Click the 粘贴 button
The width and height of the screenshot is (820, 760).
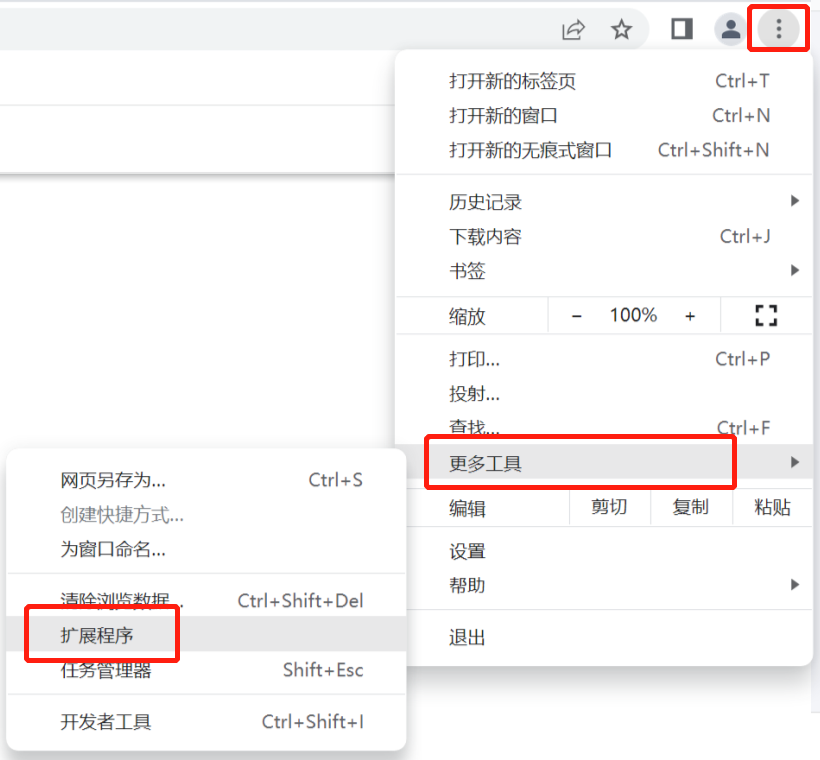(x=773, y=507)
